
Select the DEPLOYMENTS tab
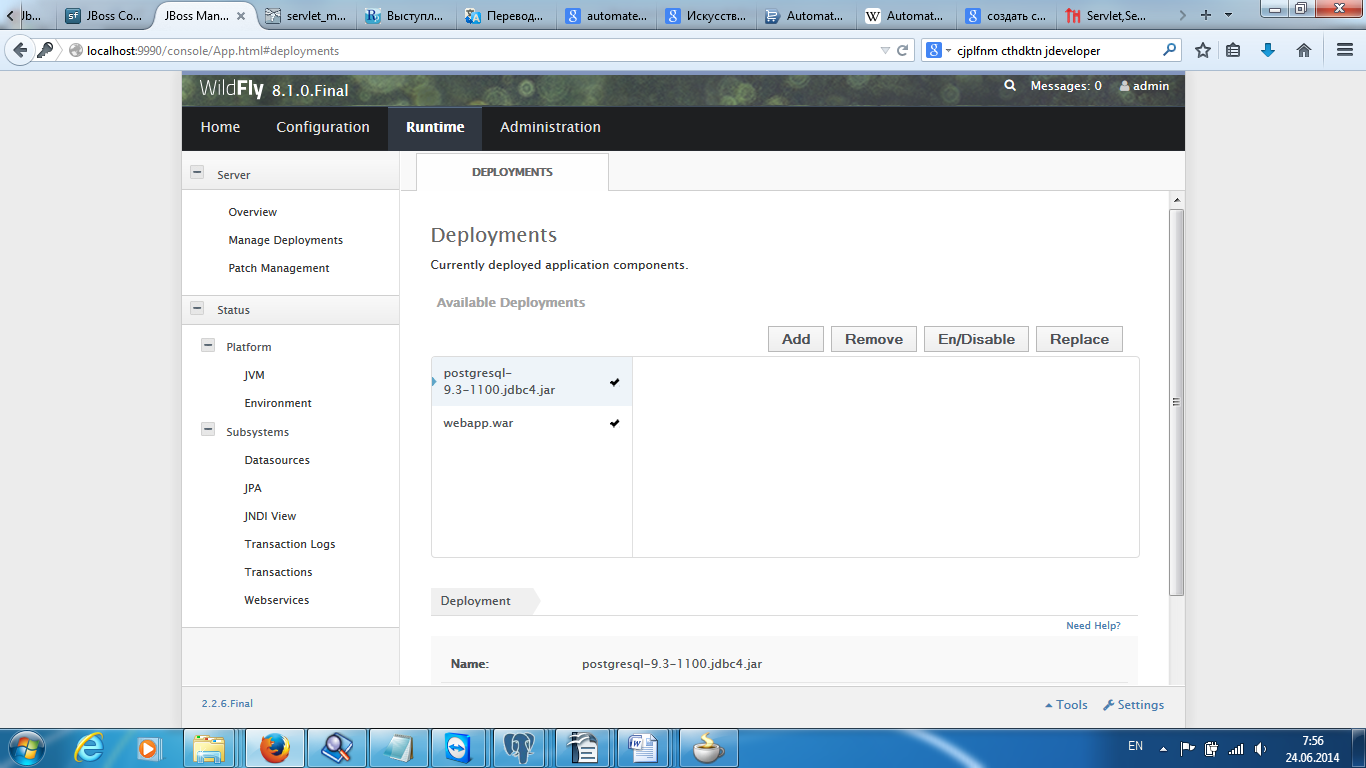point(512,172)
